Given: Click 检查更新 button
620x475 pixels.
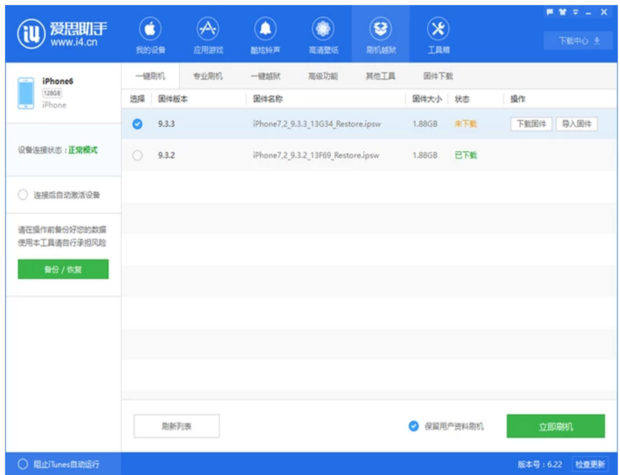Looking at the screenshot, I should click(x=590, y=464).
